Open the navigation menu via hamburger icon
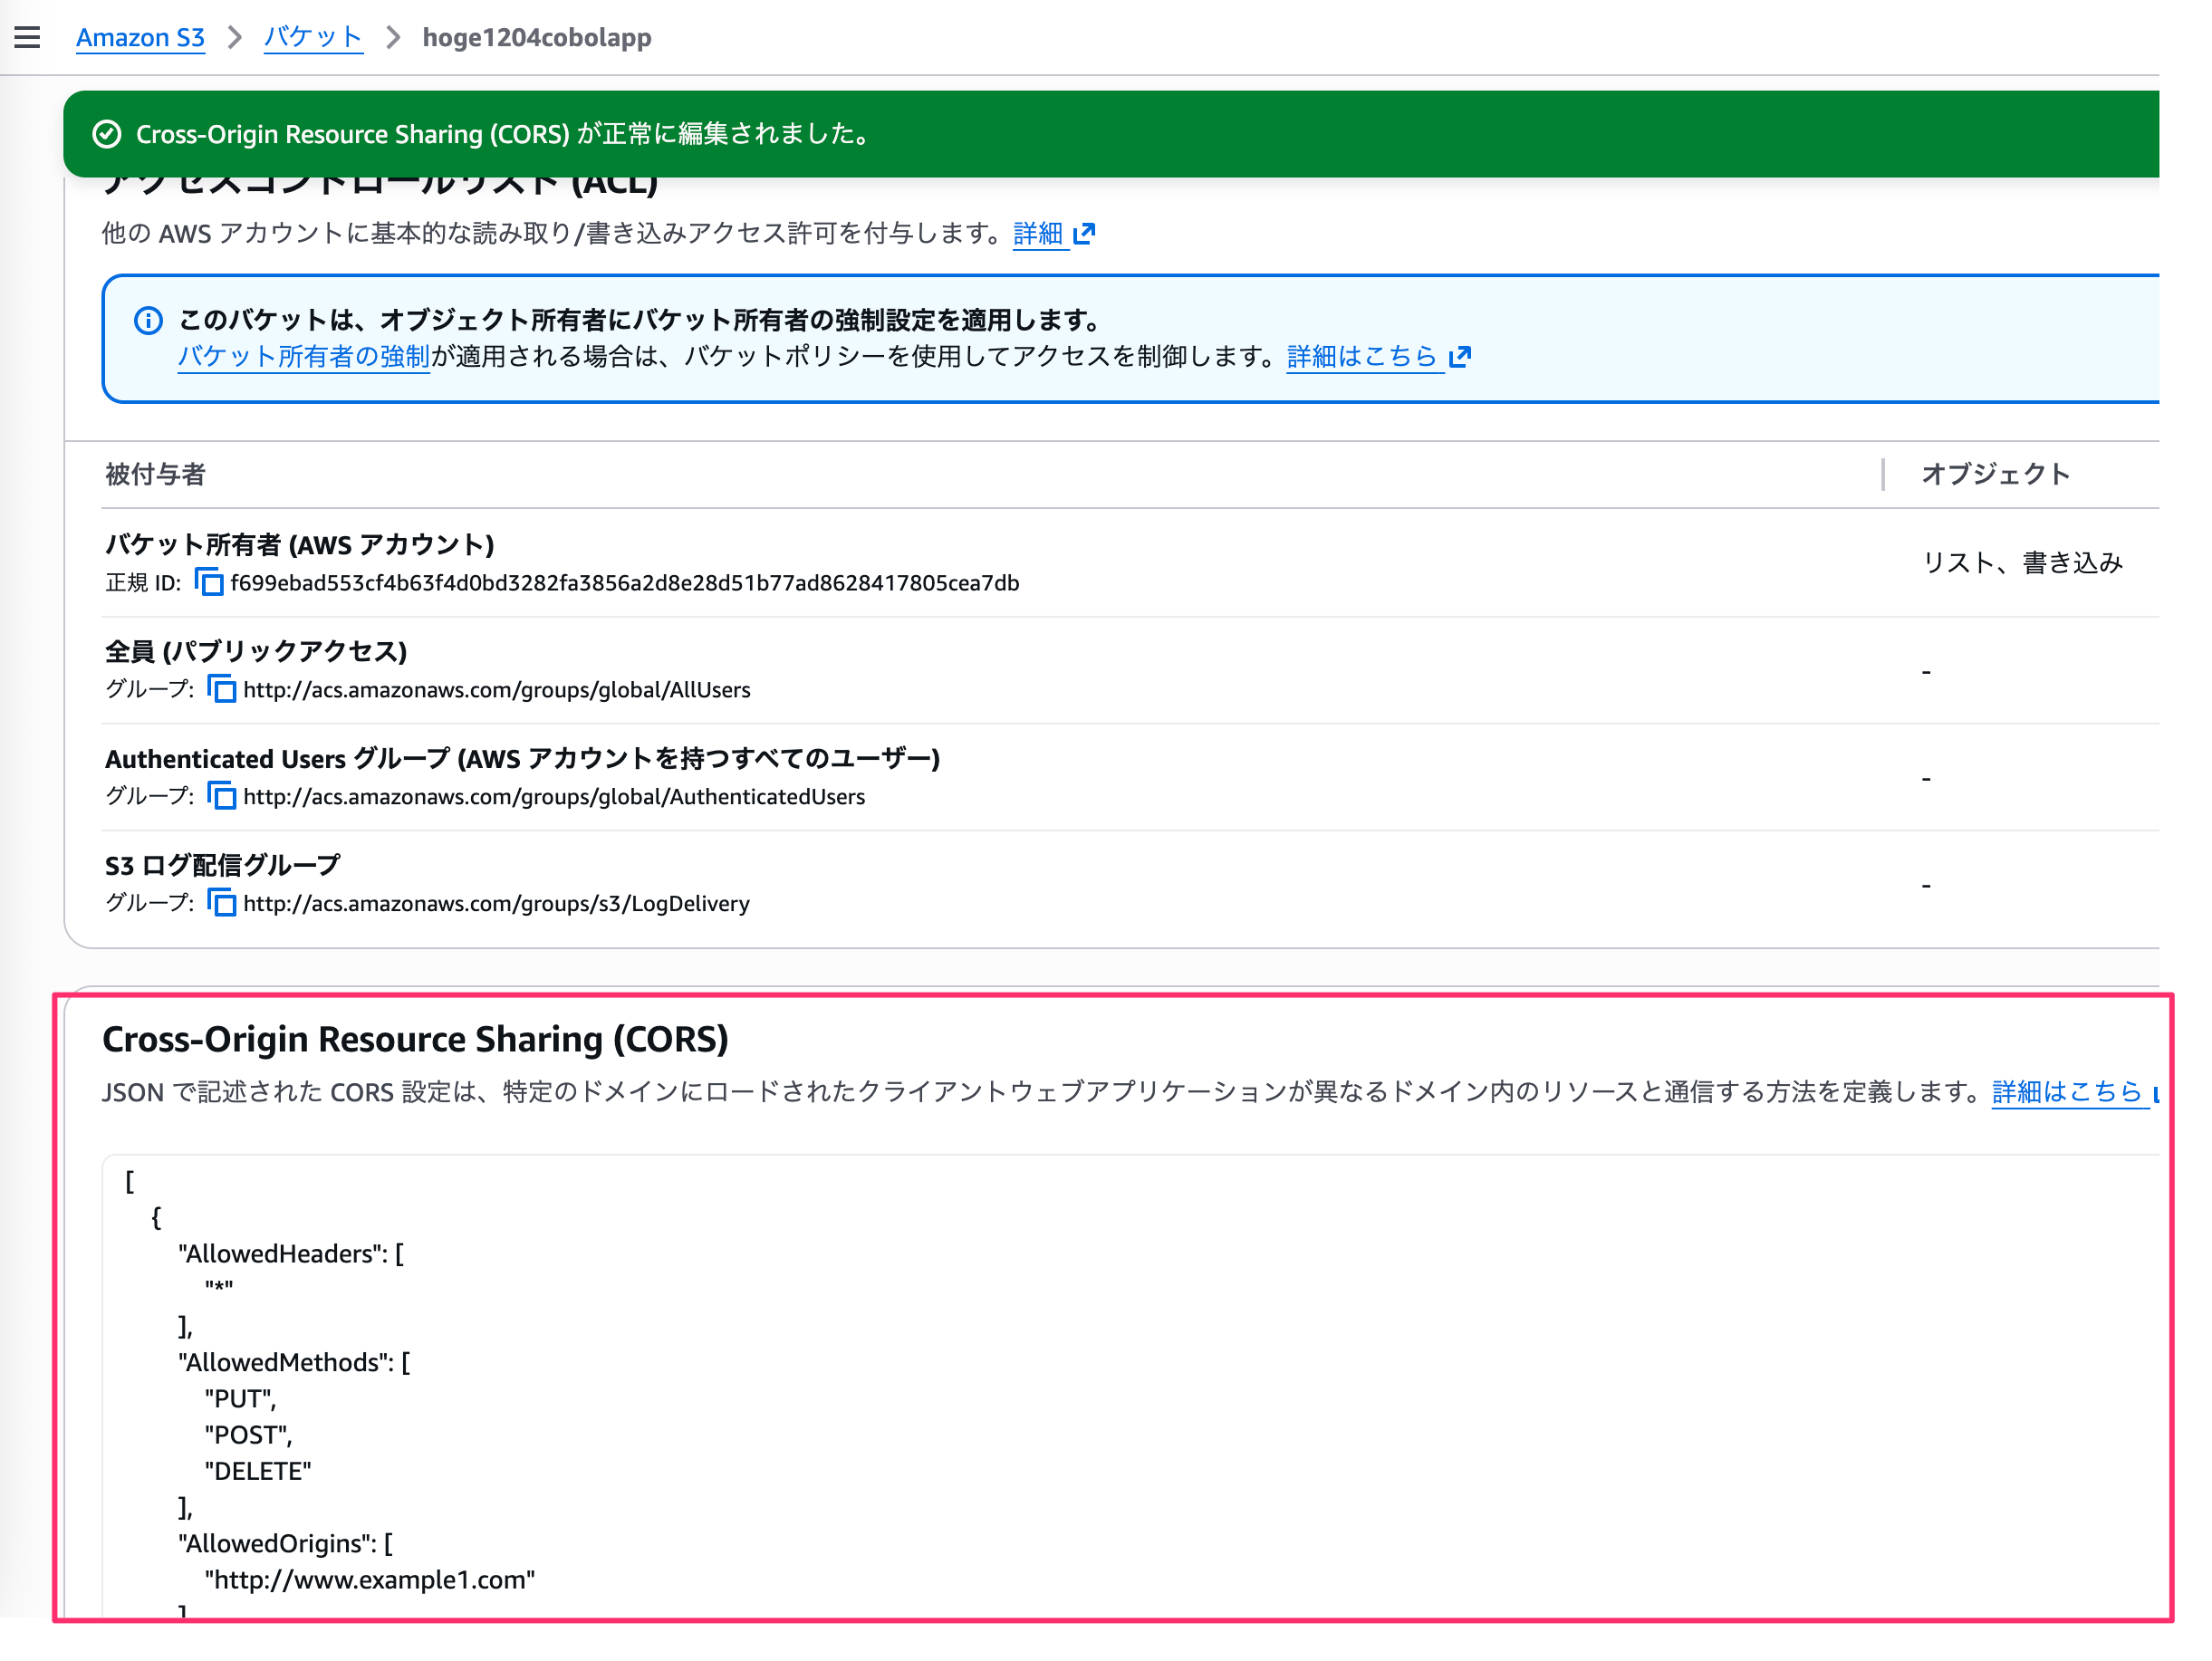This screenshot has width=2212, height=1661. 26,36
